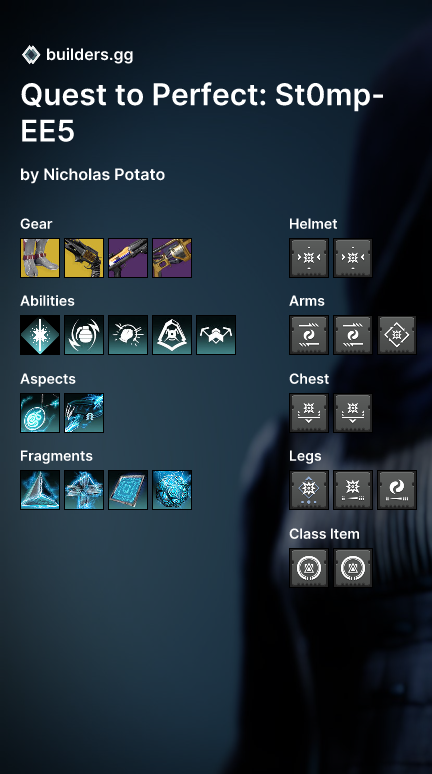The image size is (432, 774).
Task: Click the second Chest mod slot
Action: tap(353, 413)
